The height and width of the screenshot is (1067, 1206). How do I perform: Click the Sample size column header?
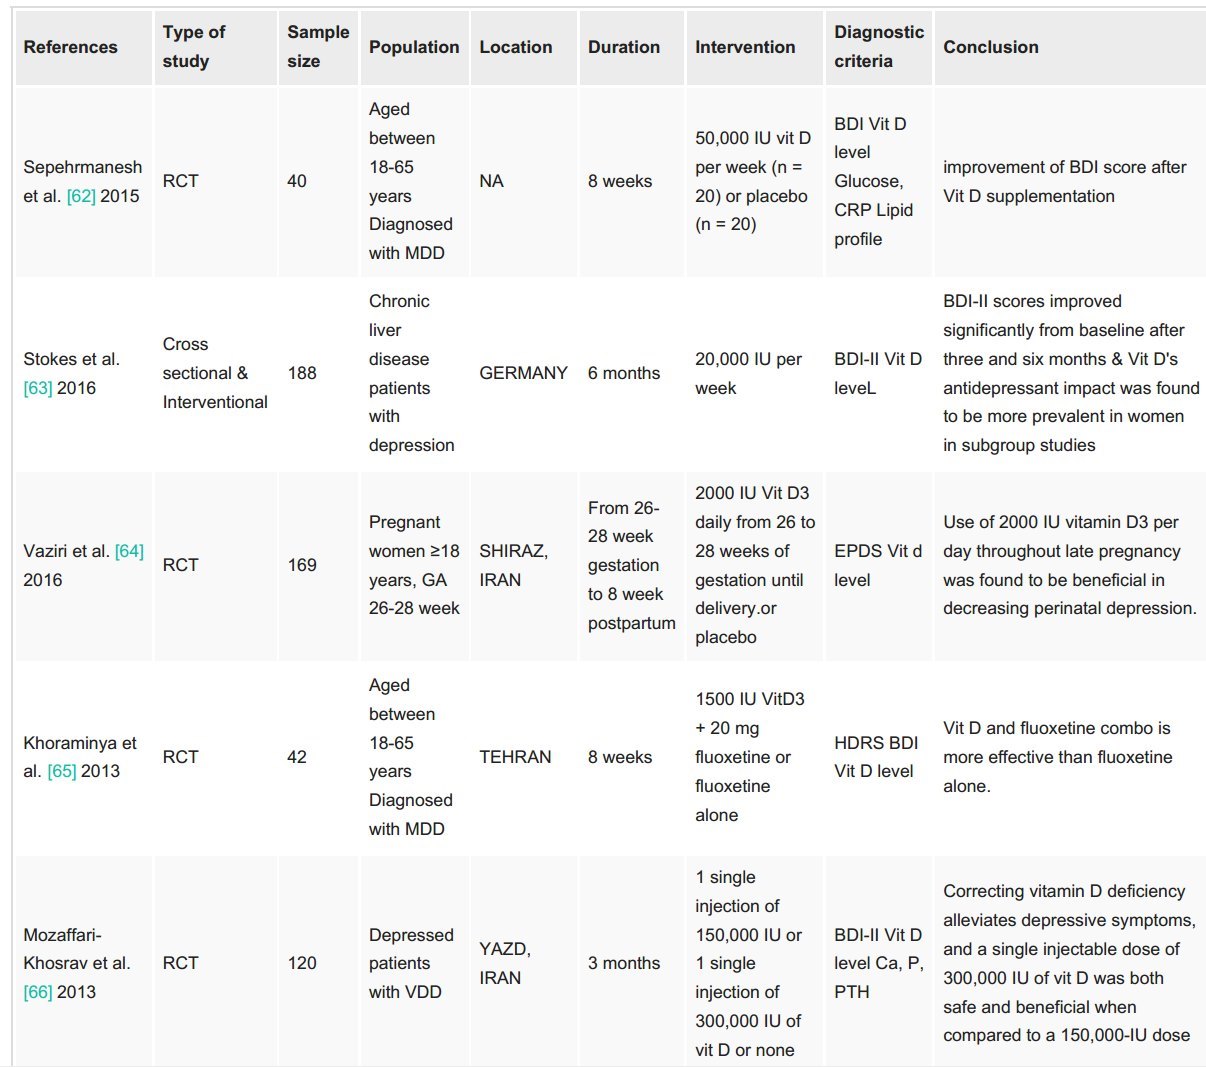click(318, 47)
